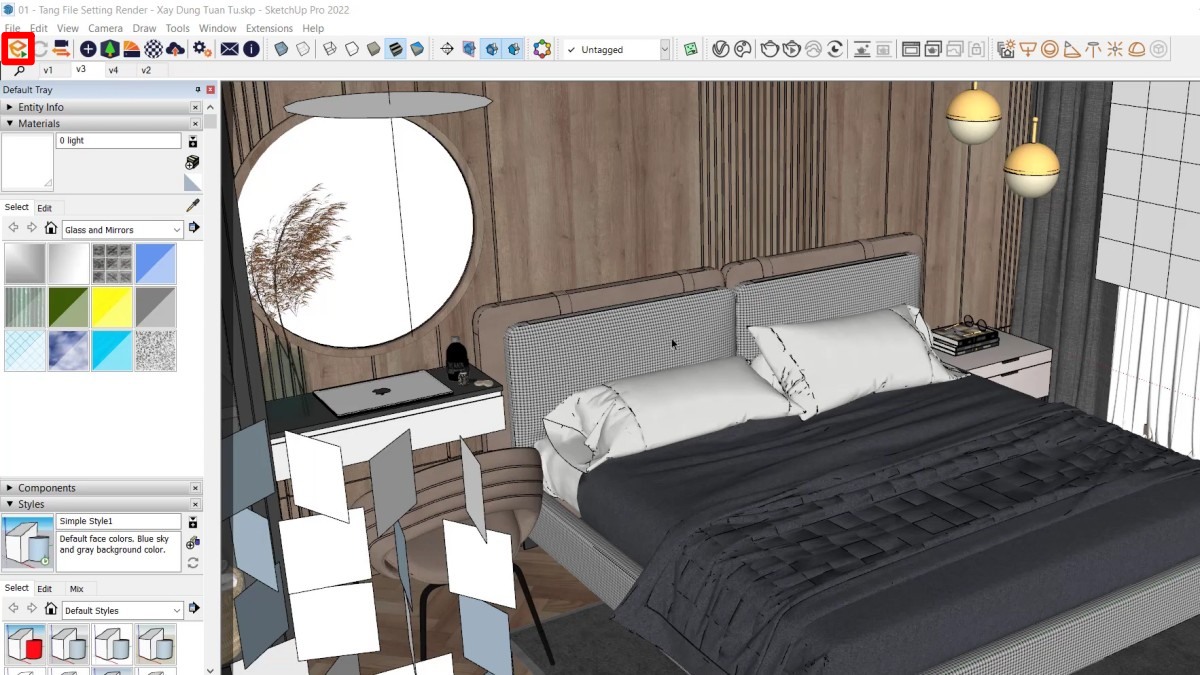Click Create Material icon in Materials panel
Screen dimensions: 1200x675
pos(193,162)
